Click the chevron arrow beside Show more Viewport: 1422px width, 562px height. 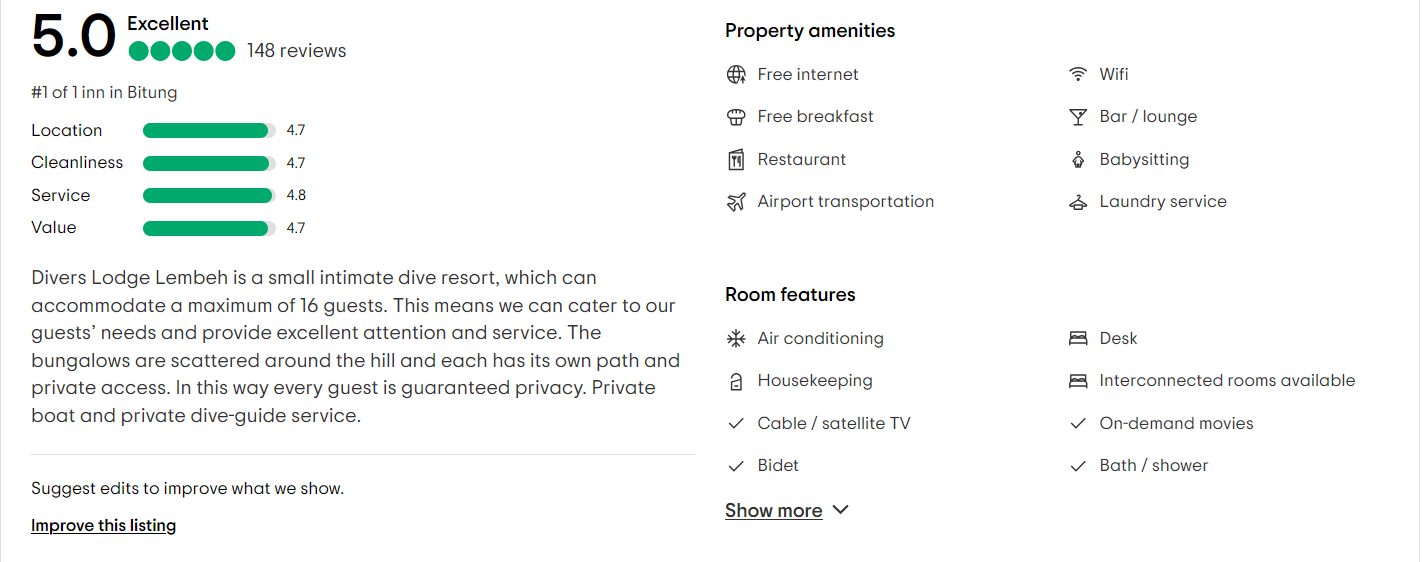point(840,510)
